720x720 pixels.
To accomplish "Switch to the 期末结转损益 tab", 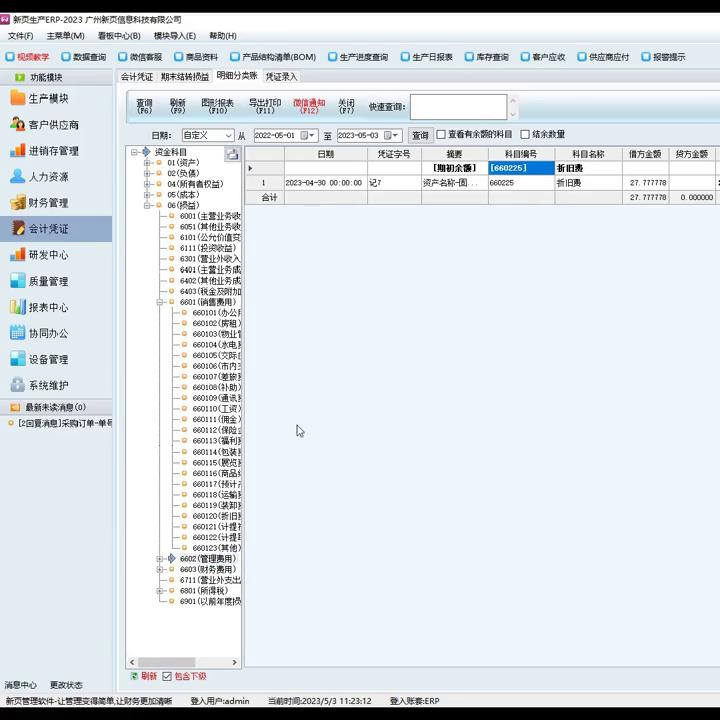I will (185, 76).
